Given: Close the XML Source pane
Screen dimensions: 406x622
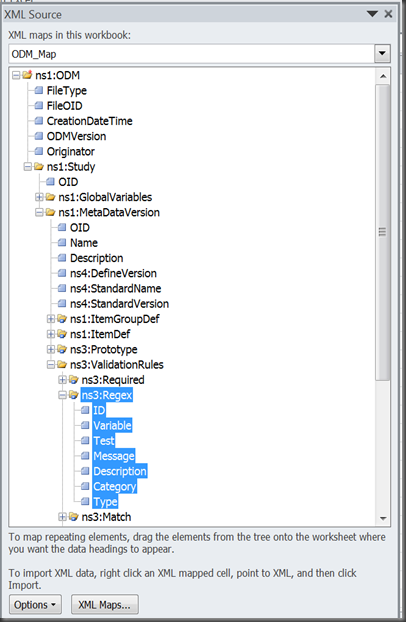Looking at the screenshot, I should [389, 14].
